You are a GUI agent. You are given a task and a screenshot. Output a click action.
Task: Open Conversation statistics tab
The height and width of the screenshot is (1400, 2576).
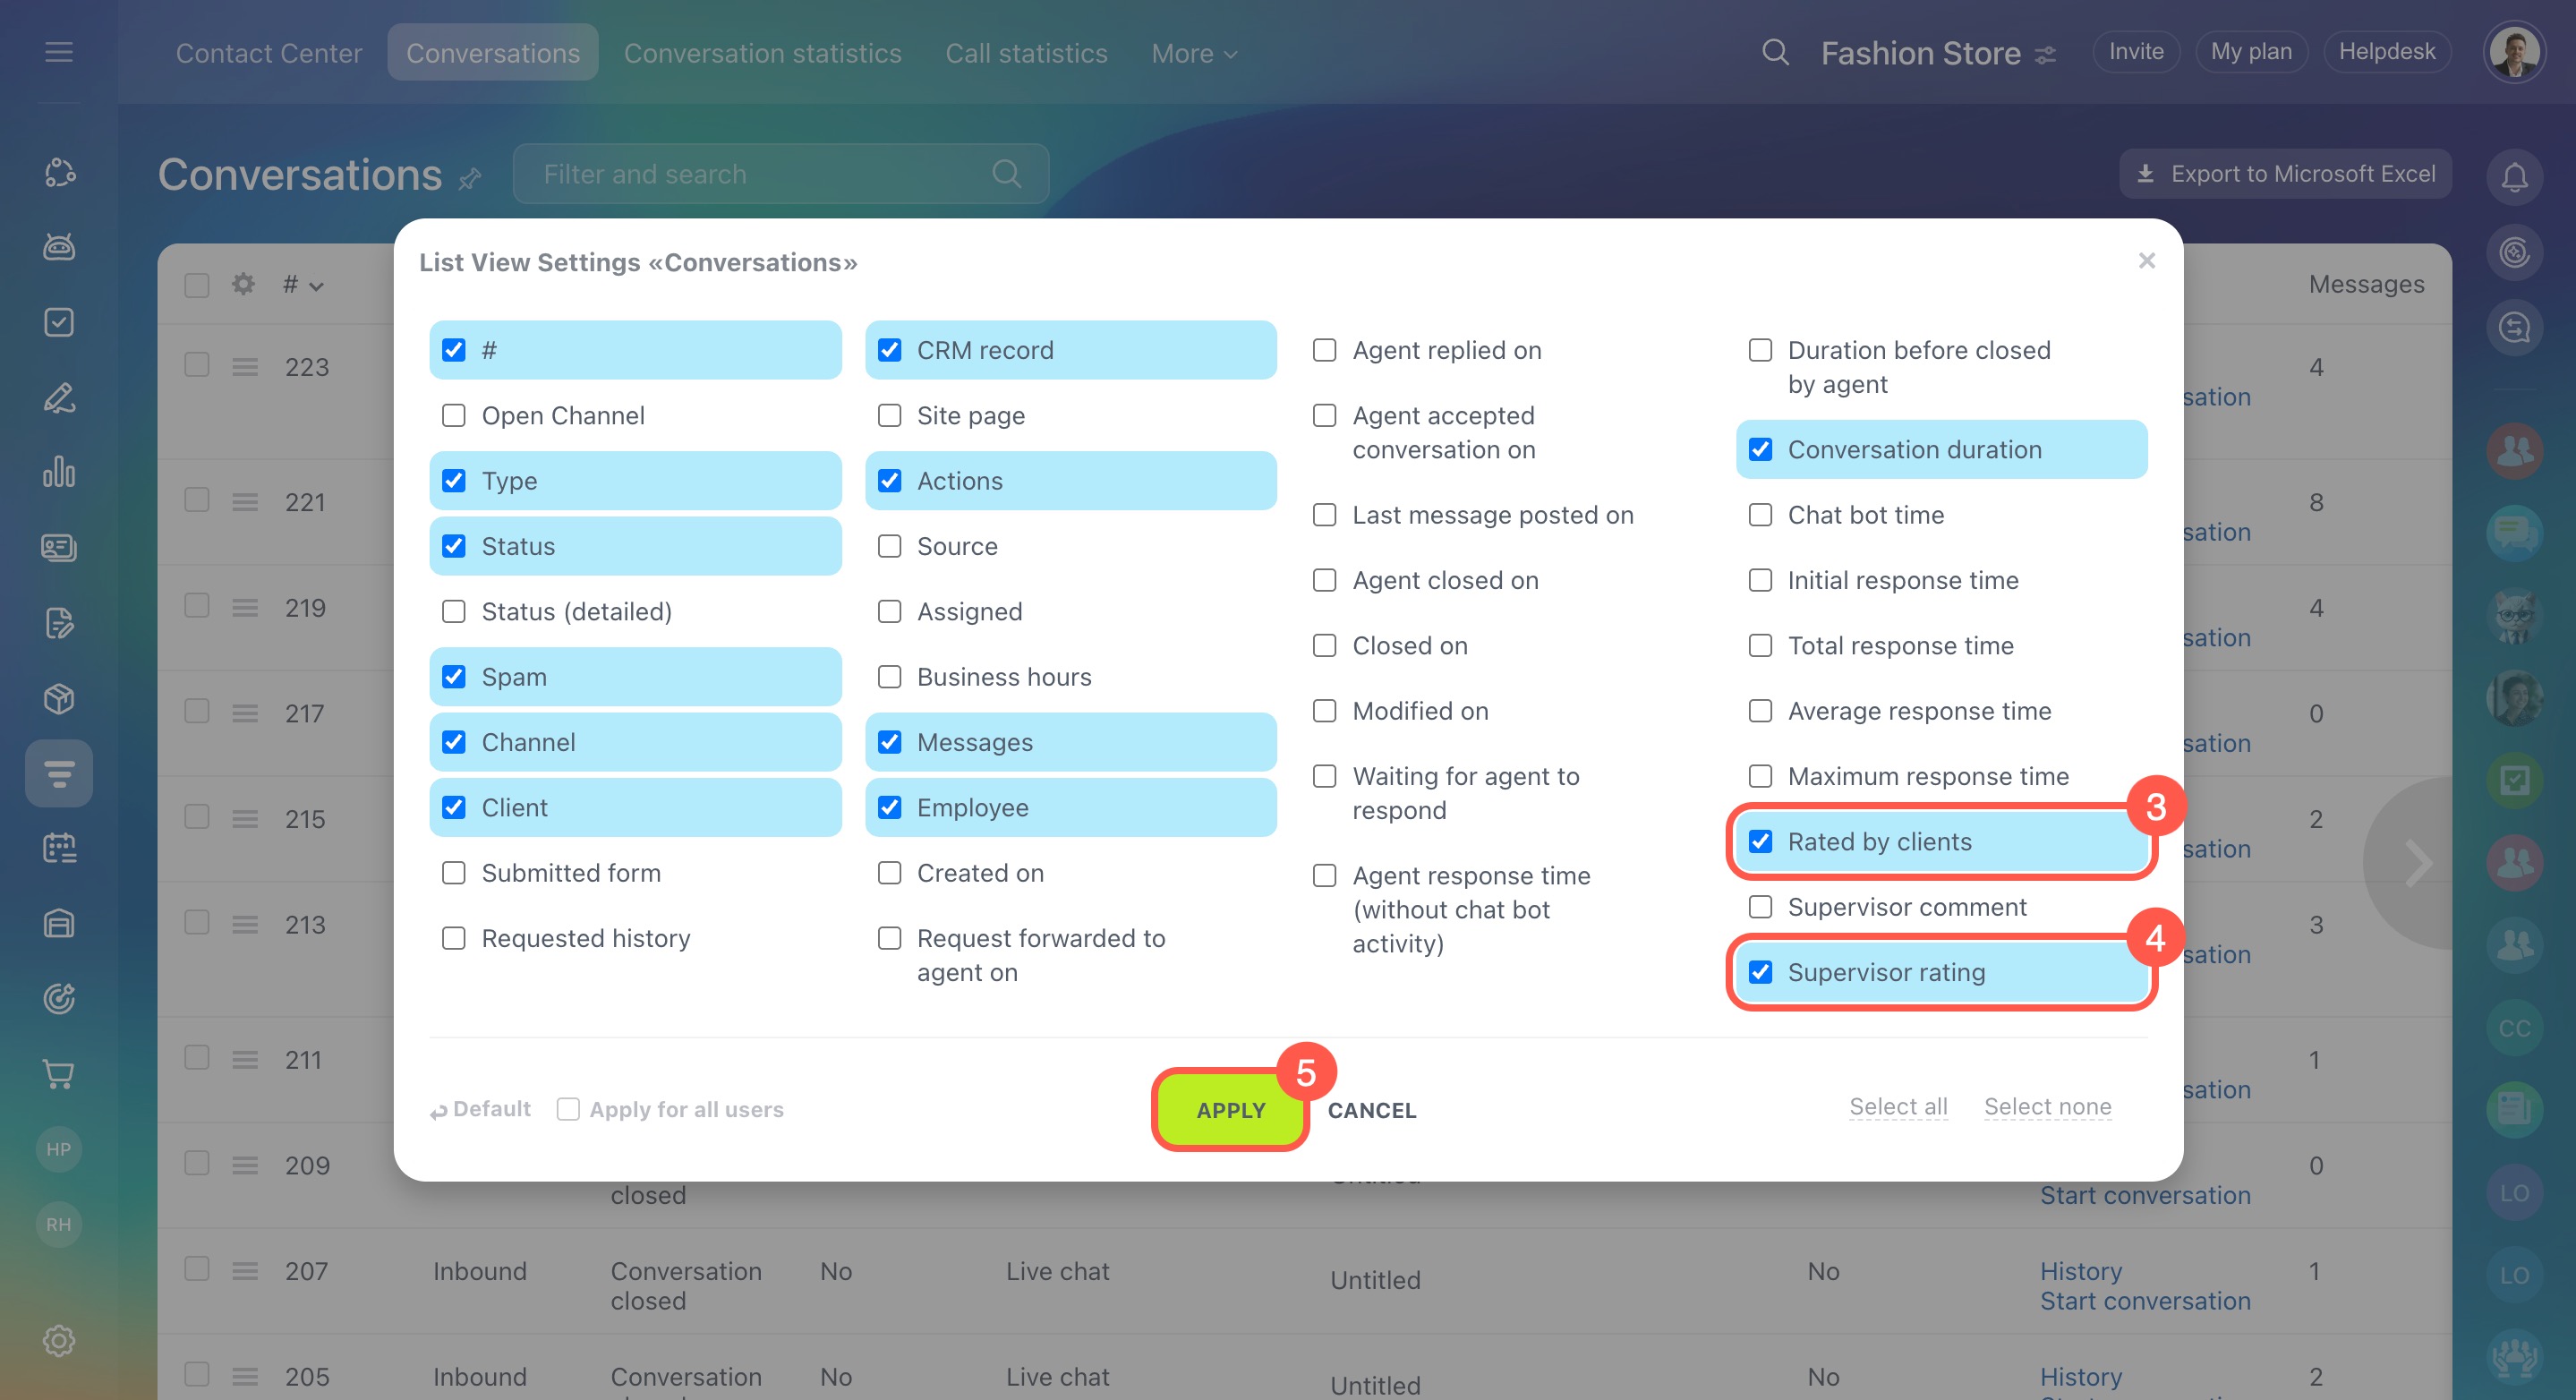click(762, 53)
